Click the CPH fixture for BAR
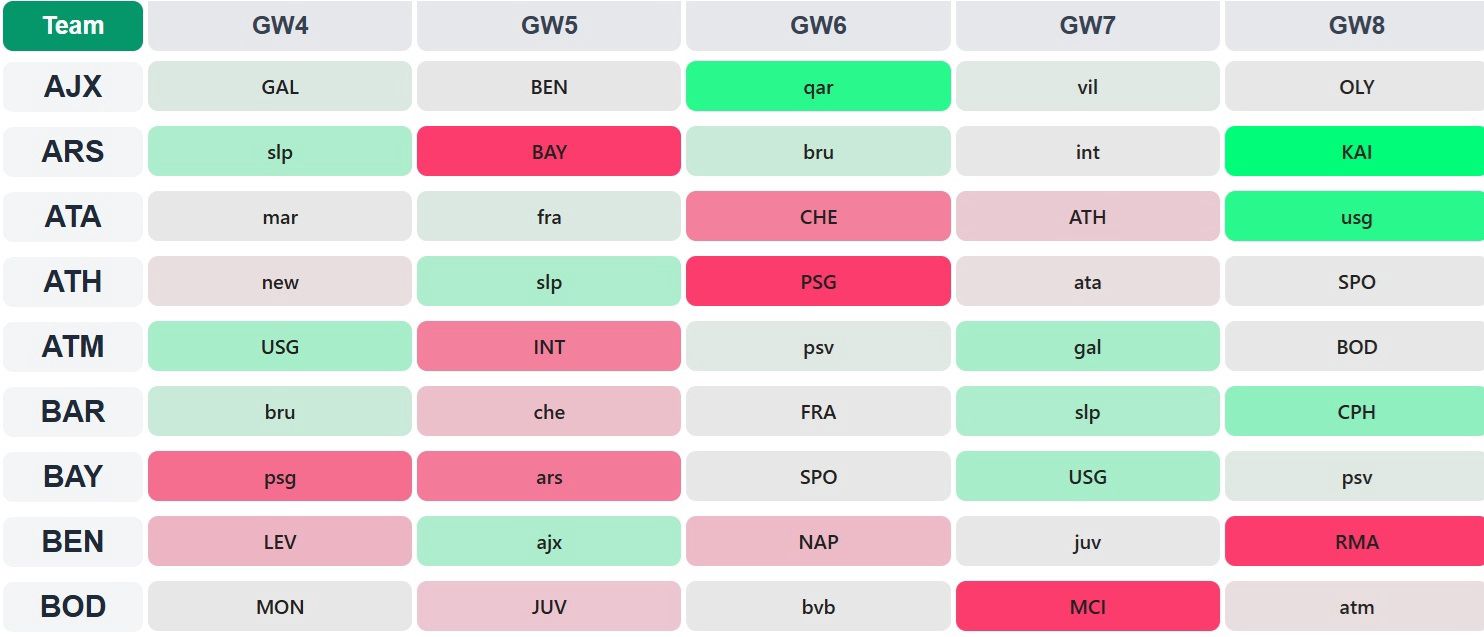Image resolution: width=1484 pixels, height=637 pixels. coord(1356,412)
